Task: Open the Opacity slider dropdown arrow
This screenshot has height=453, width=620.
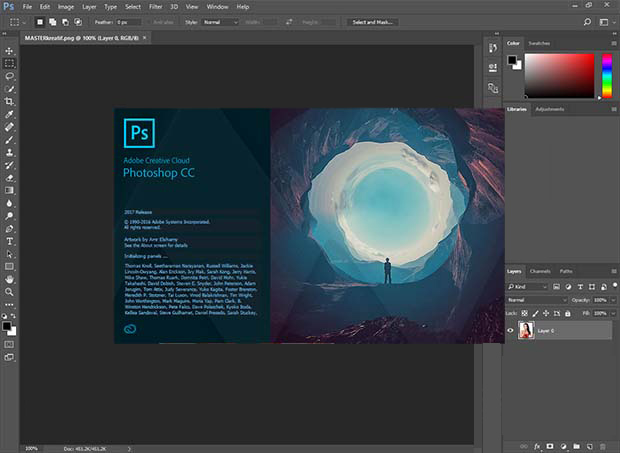Action: click(x=613, y=300)
